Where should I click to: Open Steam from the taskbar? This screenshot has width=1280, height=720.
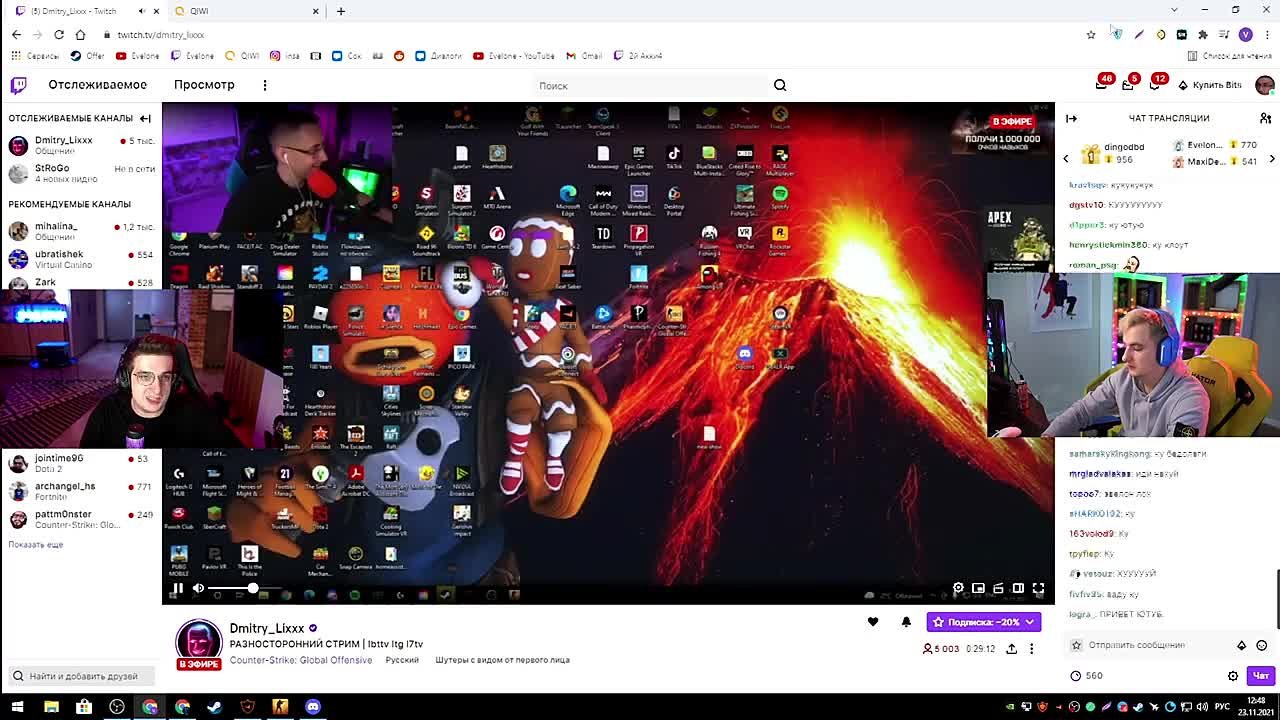[215, 707]
